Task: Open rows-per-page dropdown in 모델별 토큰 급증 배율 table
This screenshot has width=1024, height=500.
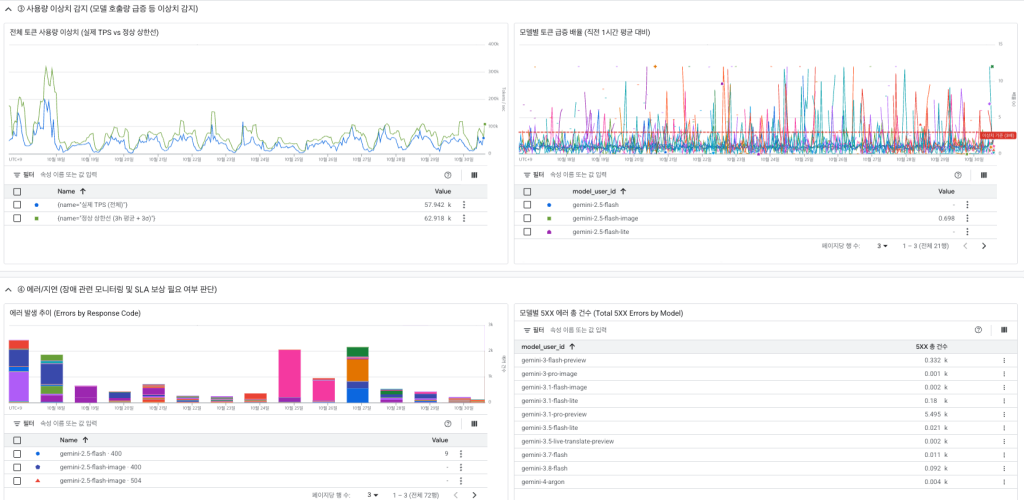Action: tap(882, 246)
